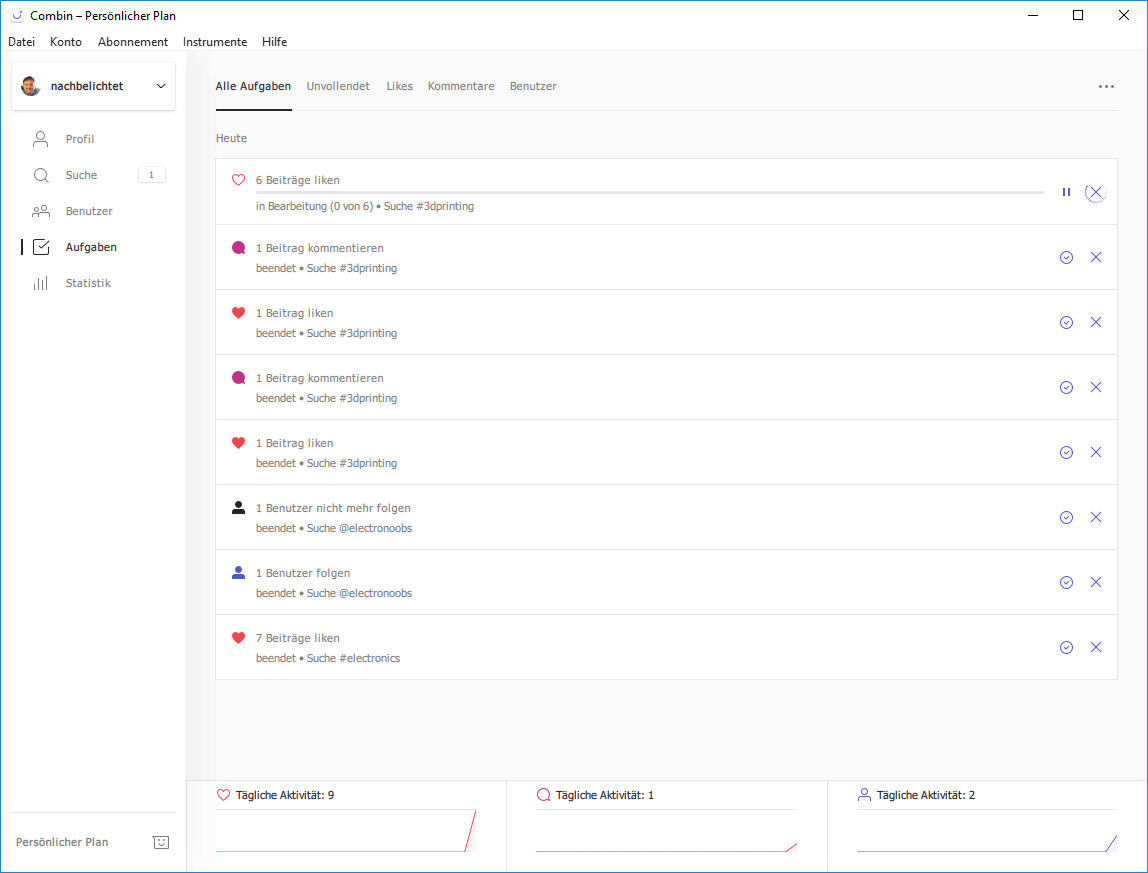Cancel the running 6 Beiträge liken task

click(1096, 192)
